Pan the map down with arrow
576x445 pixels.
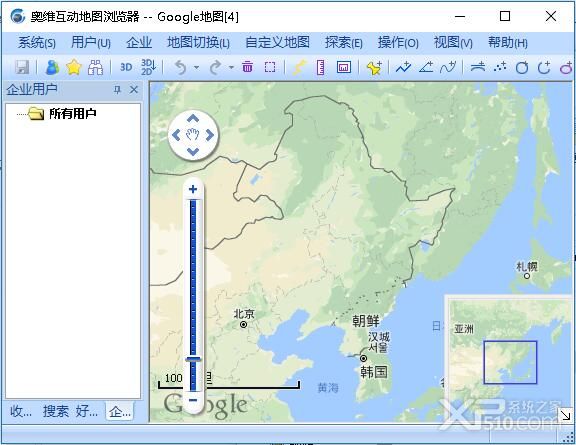[193, 151]
